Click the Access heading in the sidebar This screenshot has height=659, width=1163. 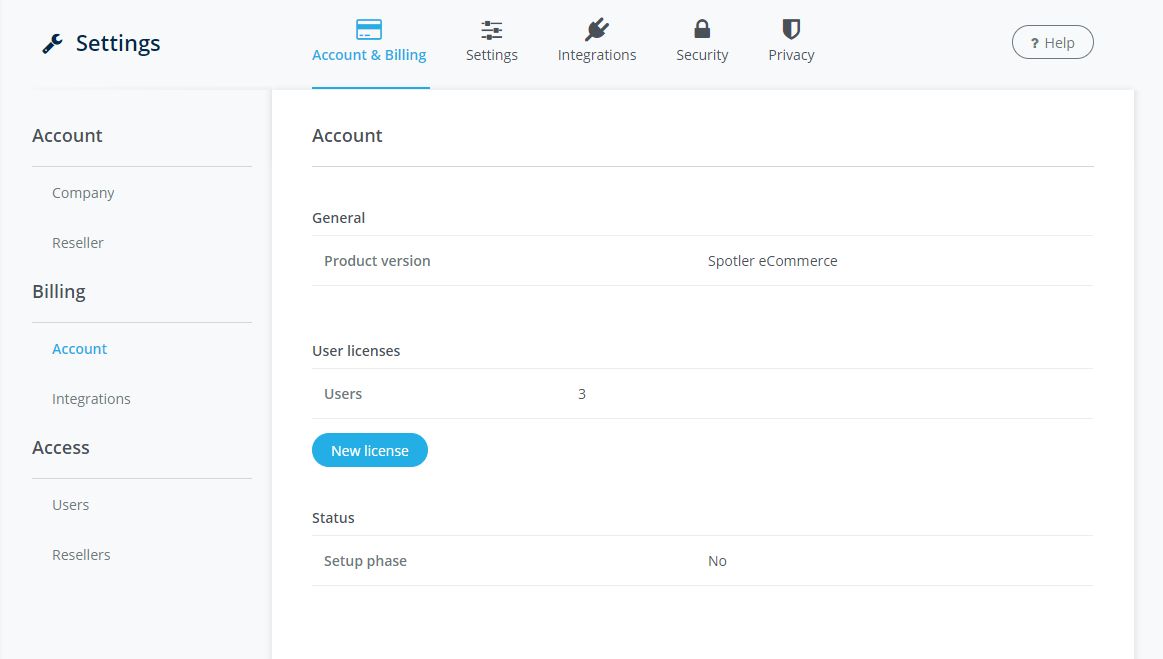click(x=61, y=448)
